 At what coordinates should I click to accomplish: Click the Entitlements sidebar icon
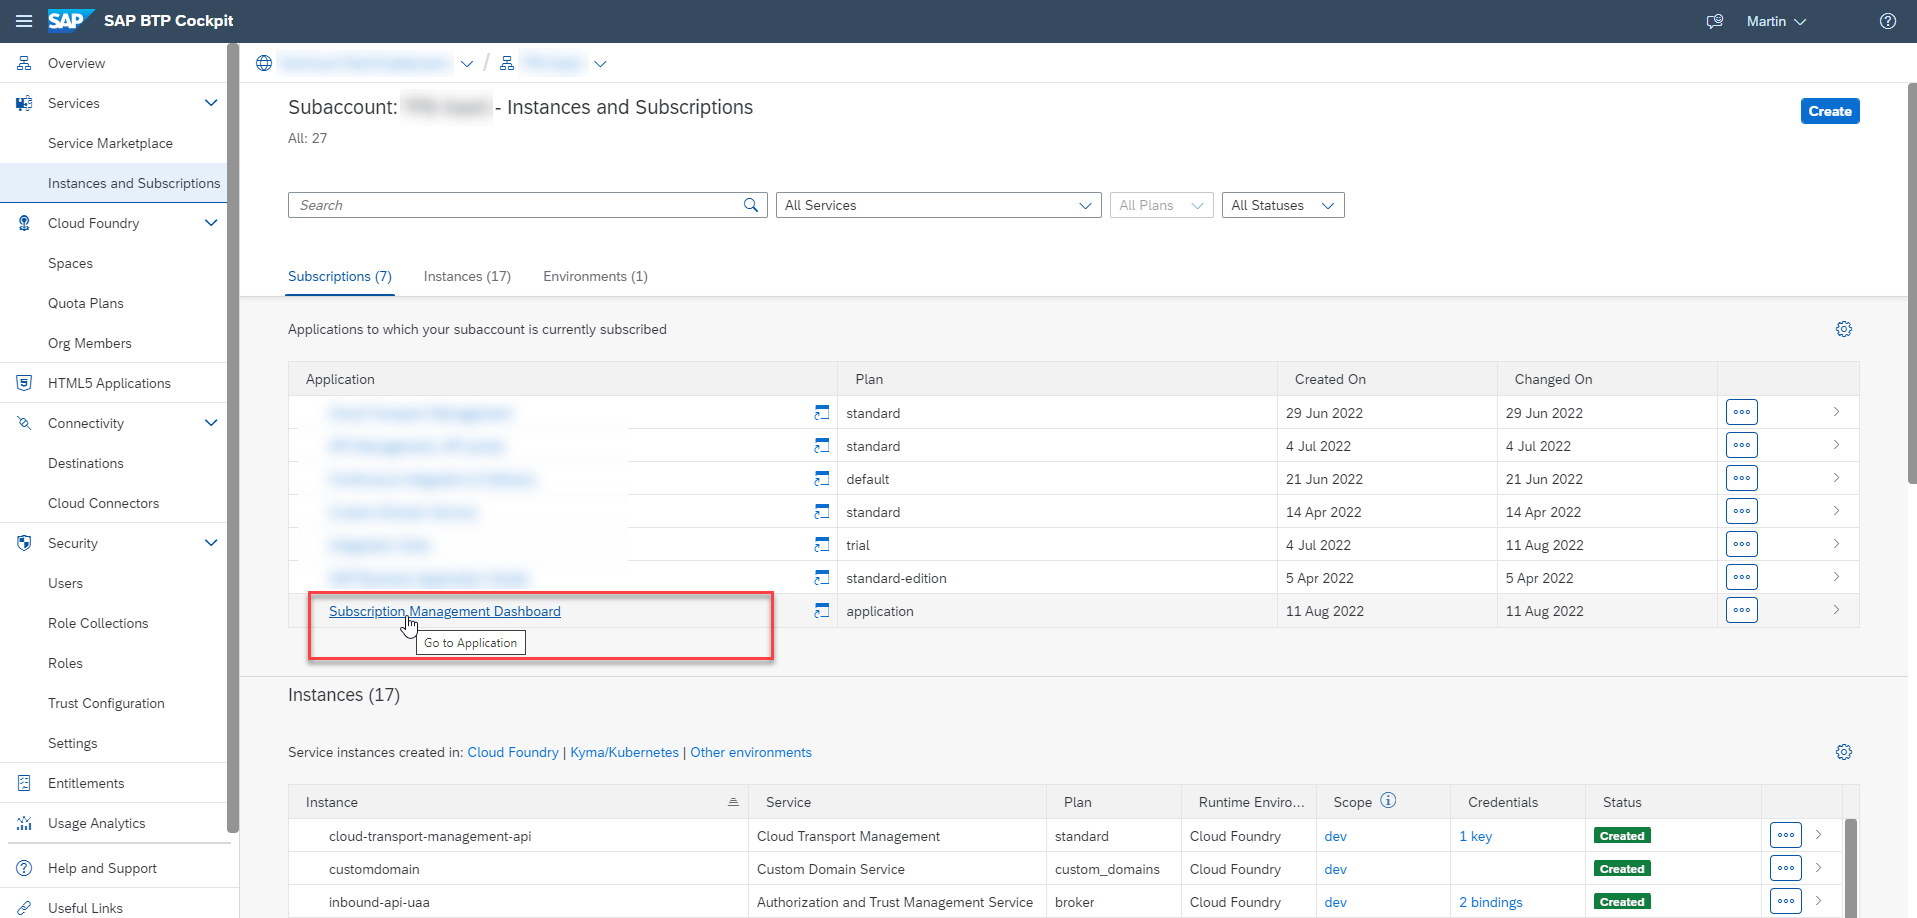click(24, 783)
